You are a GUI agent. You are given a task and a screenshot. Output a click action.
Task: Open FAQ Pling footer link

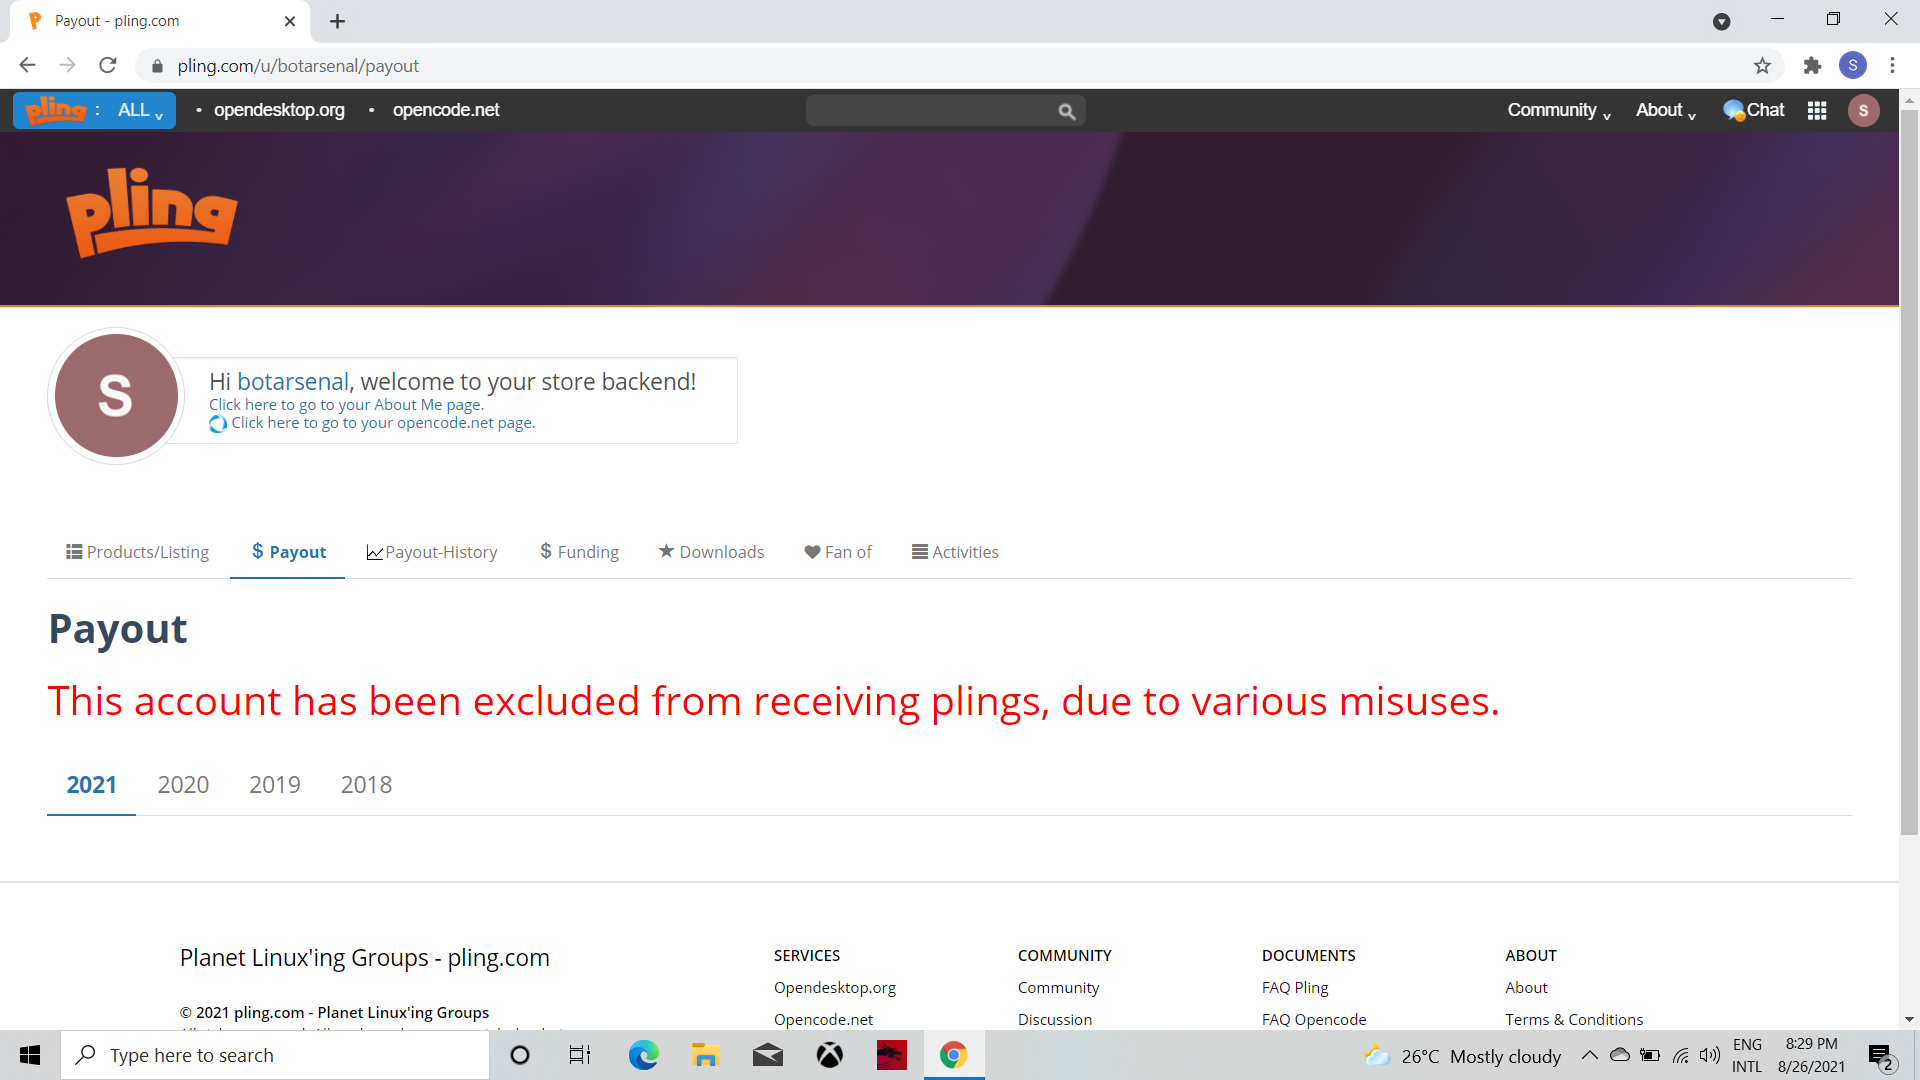coord(1295,988)
